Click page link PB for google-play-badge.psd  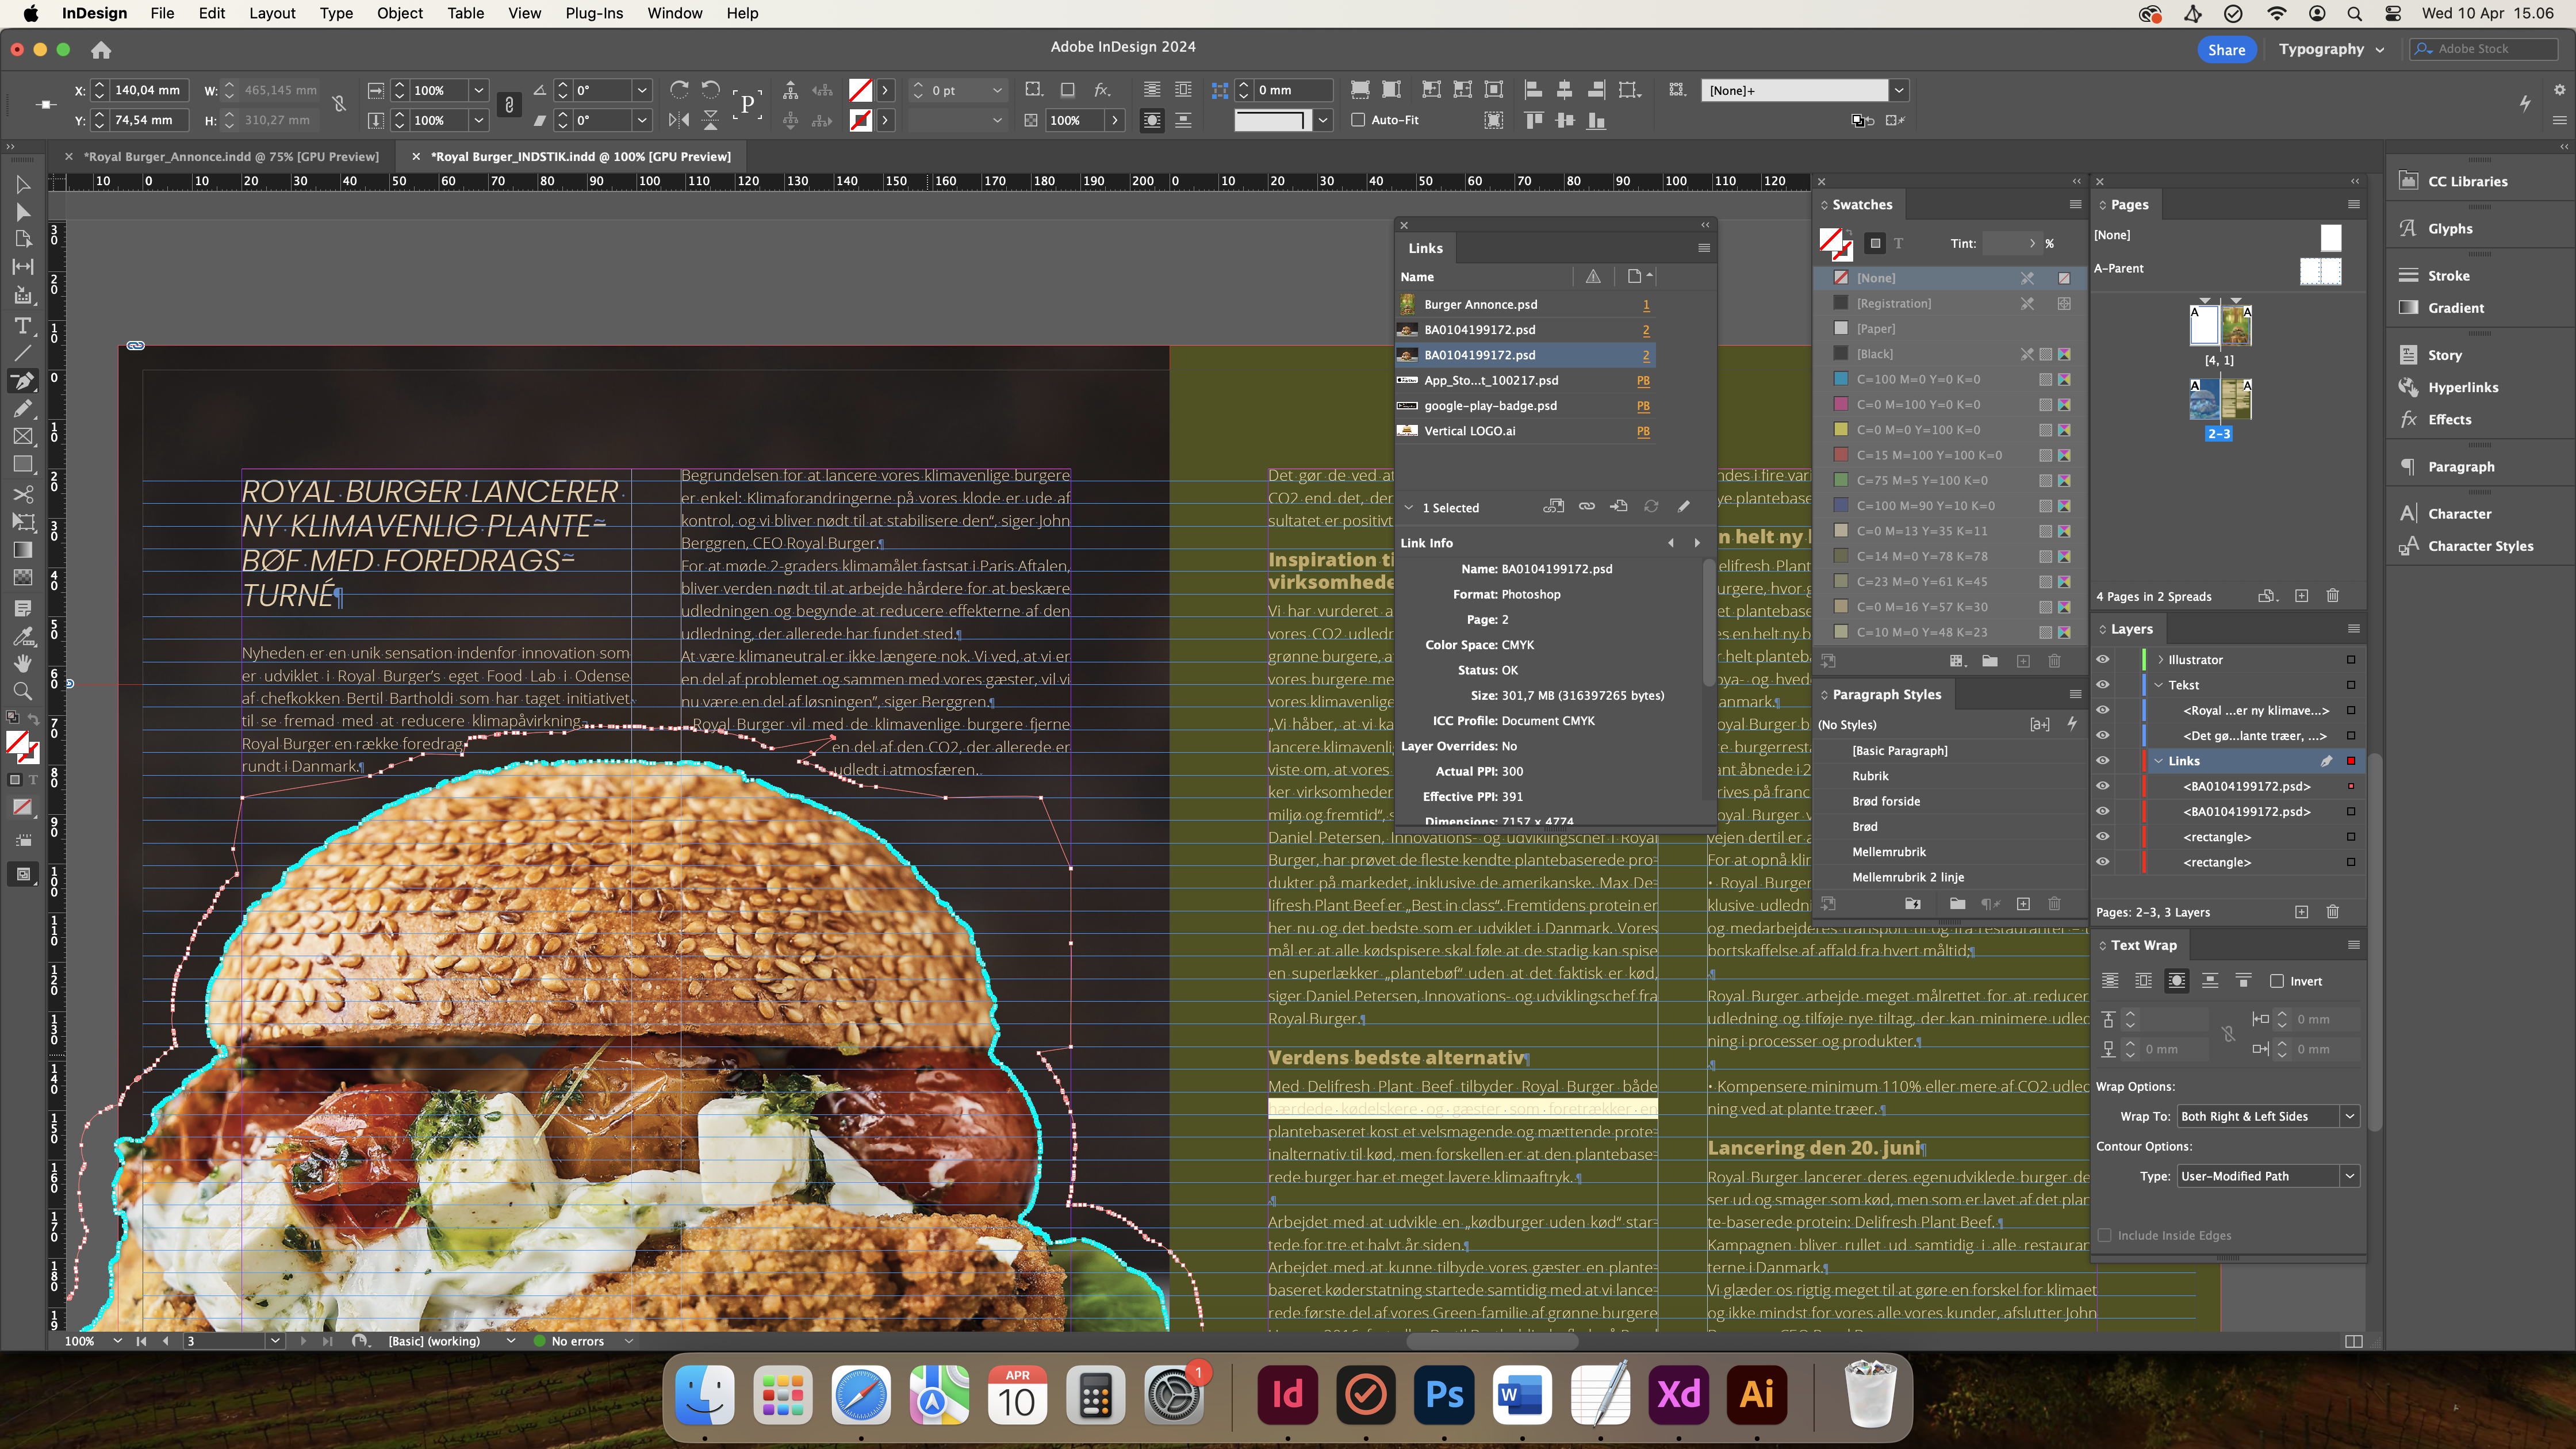click(1643, 406)
